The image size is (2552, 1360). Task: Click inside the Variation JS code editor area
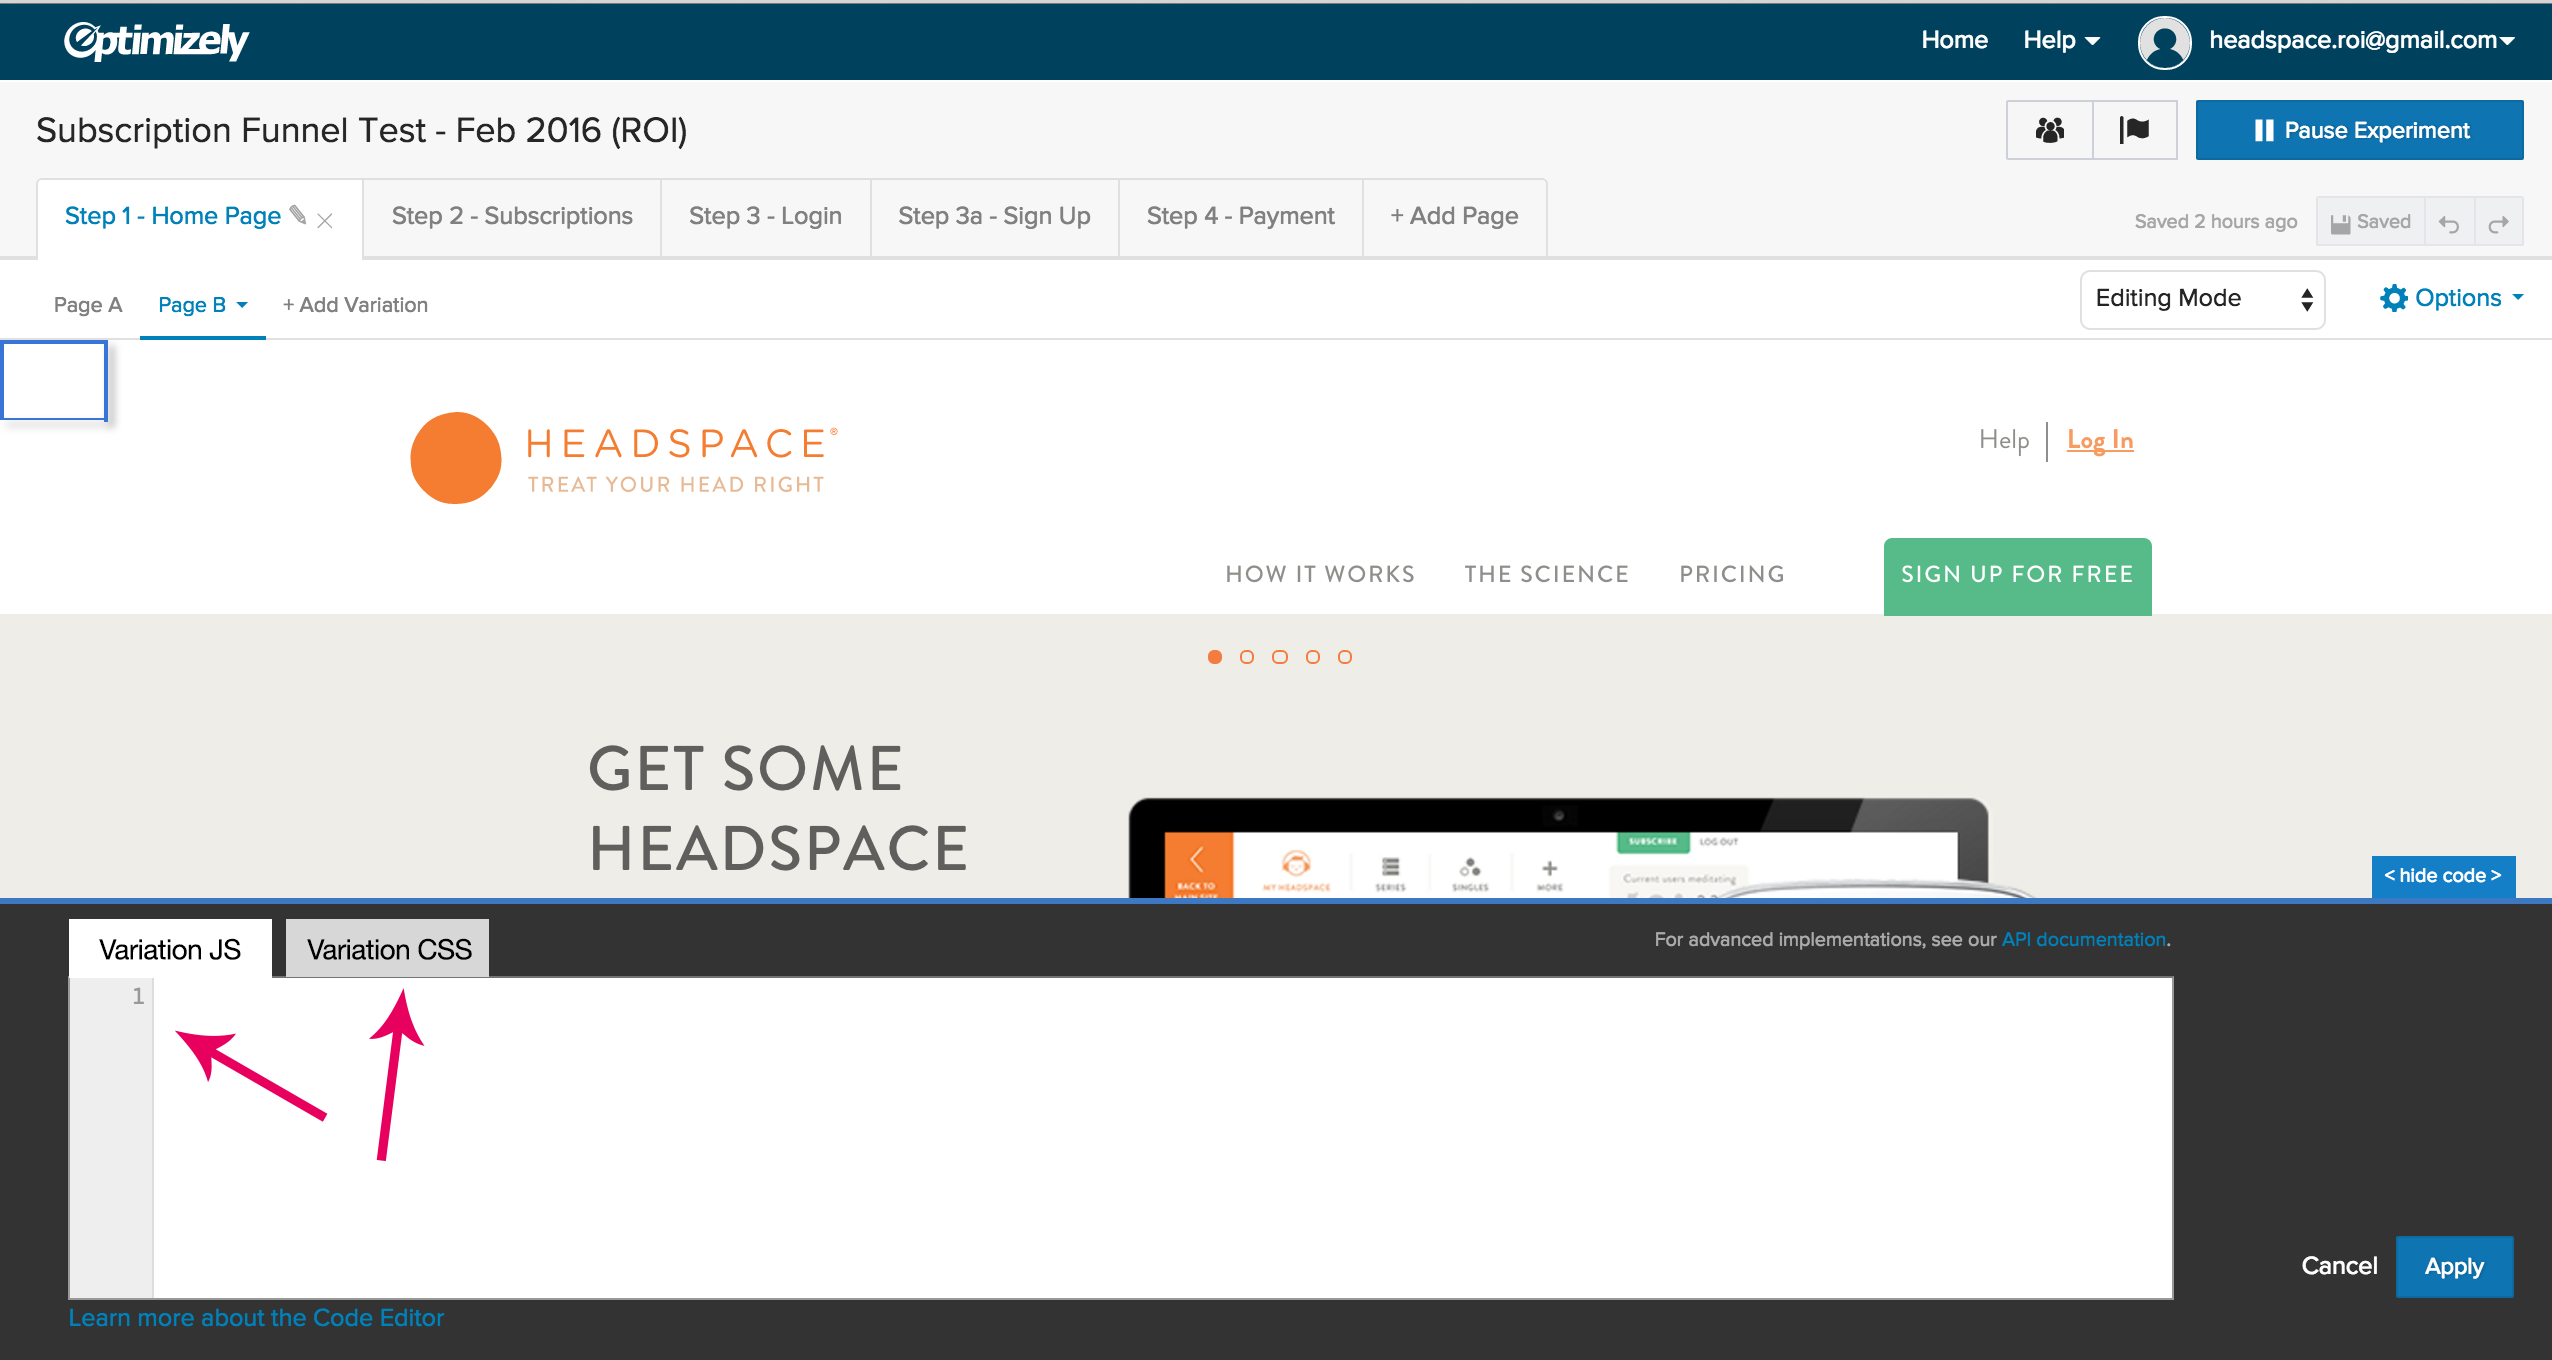tap(1162, 1138)
